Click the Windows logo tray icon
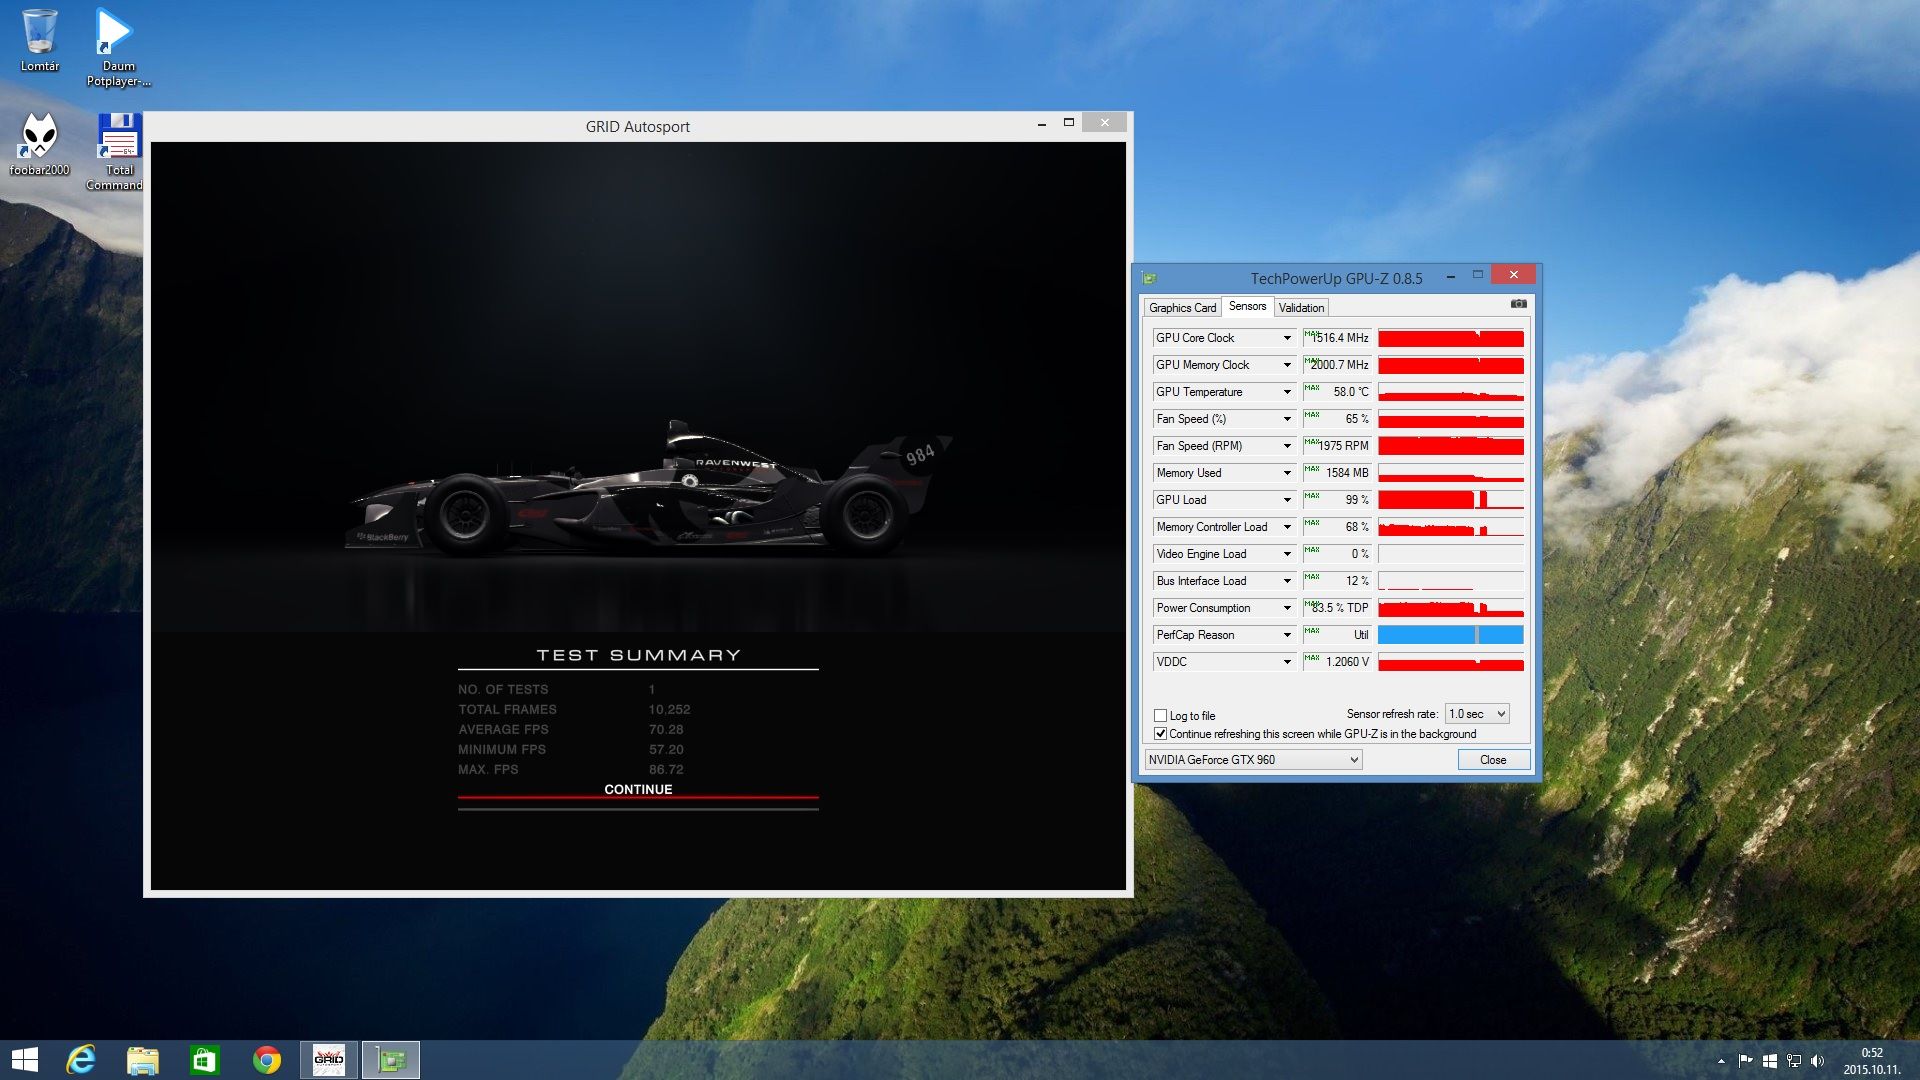The width and height of the screenshot is (1920, 1080). [x=1770, y=1061]
